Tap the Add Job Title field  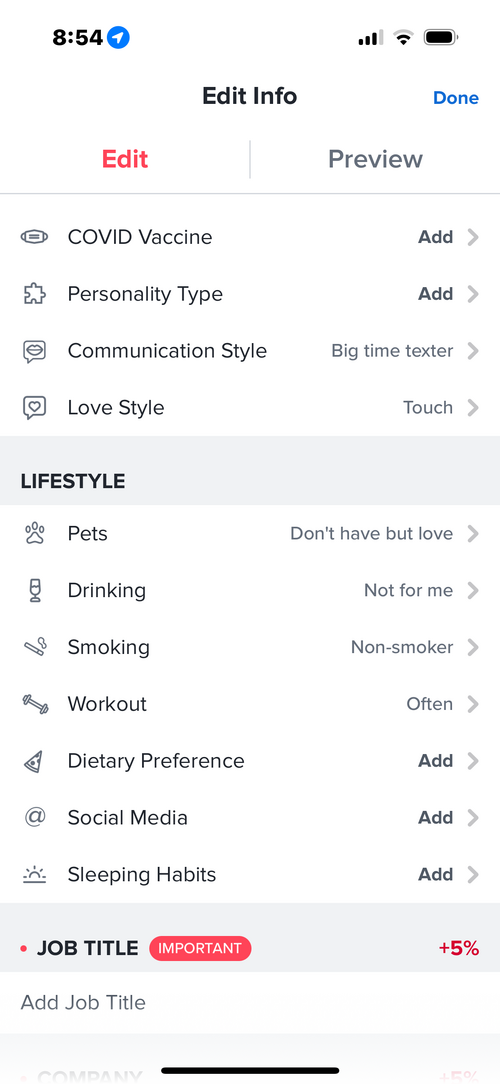[250, 1002]
